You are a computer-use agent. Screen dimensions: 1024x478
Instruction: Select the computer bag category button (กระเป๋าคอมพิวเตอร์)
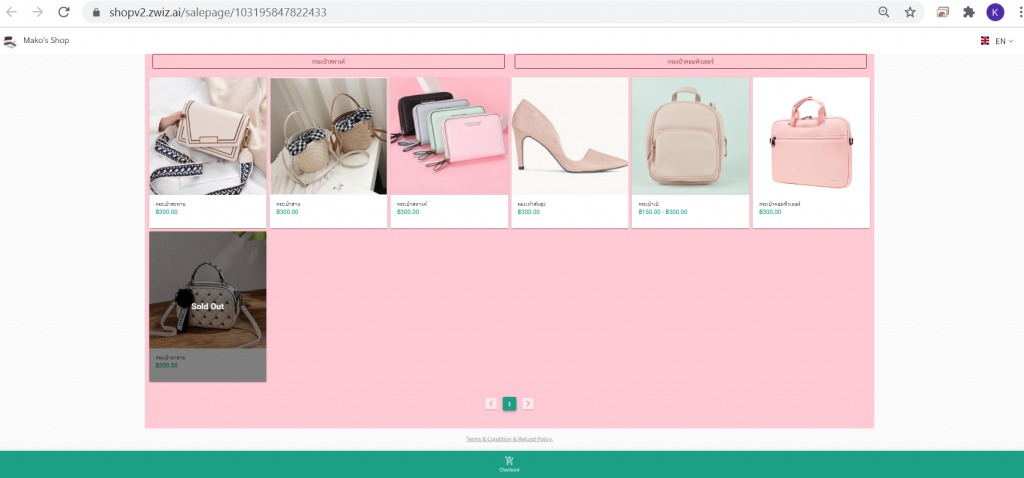(690, 61)
